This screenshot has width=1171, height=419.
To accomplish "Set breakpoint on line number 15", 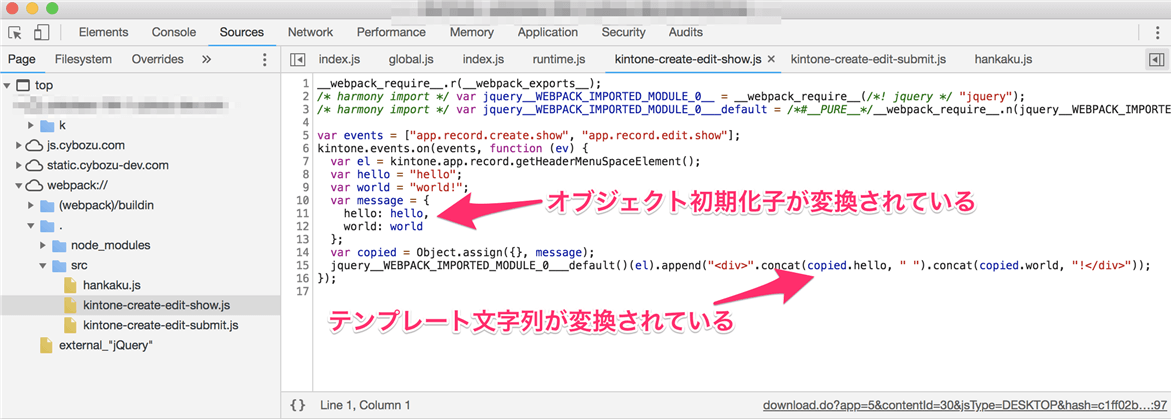I will coord(303,265).
